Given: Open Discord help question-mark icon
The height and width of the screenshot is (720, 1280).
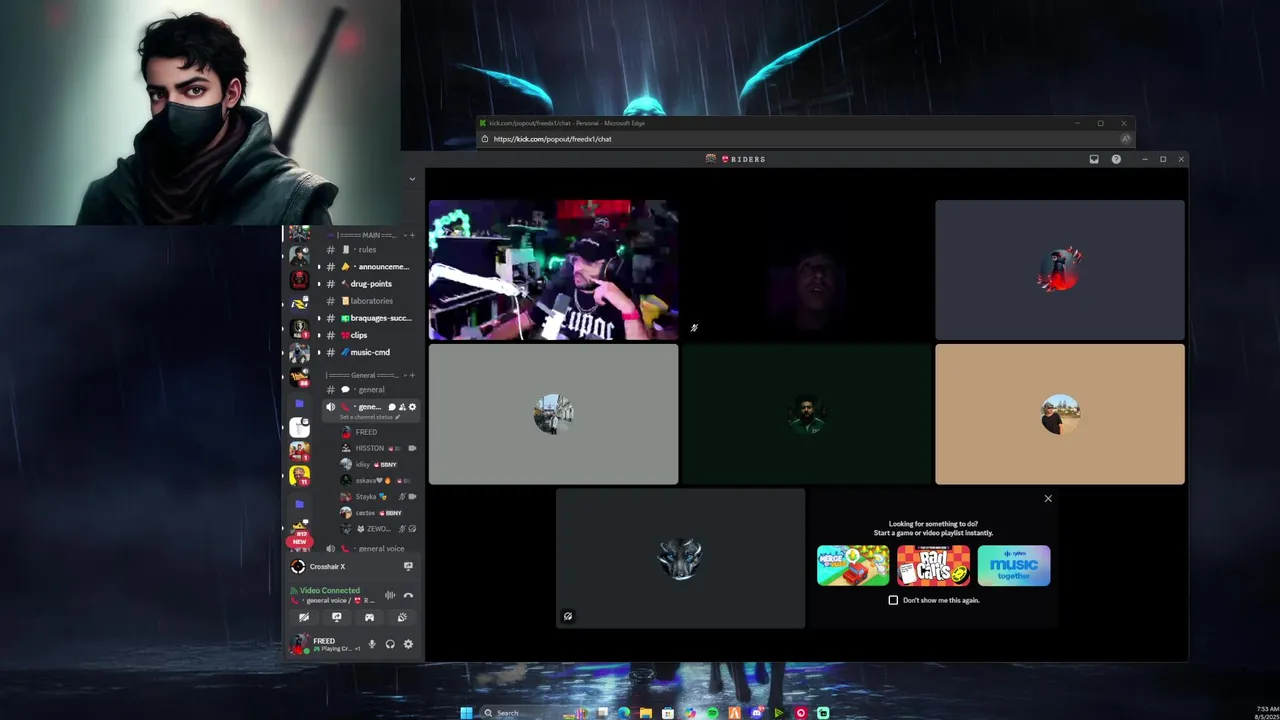Looking at the screenshot, I should (1116, 159).
